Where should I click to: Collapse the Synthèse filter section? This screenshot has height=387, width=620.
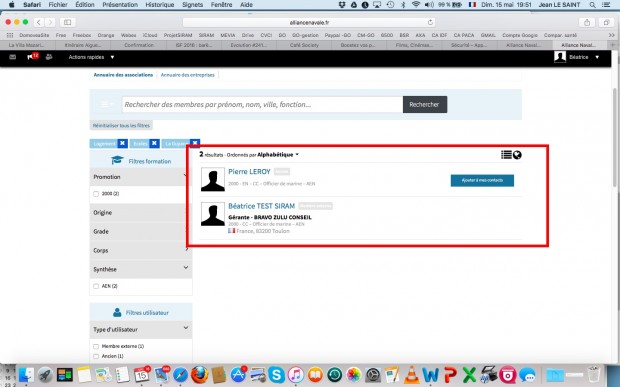(x=141, y=269)
